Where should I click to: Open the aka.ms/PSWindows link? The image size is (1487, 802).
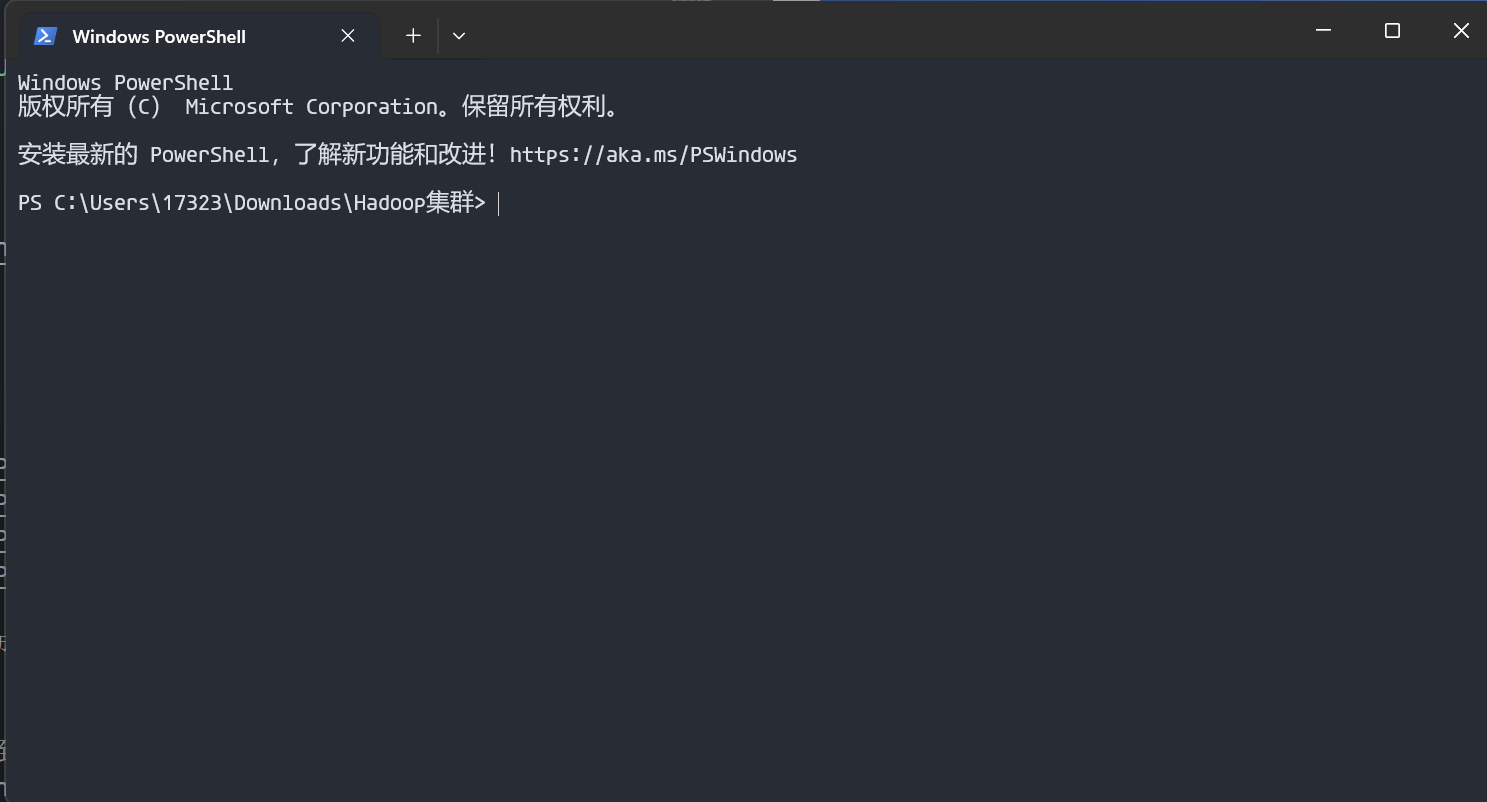click(x=653, y=154)
